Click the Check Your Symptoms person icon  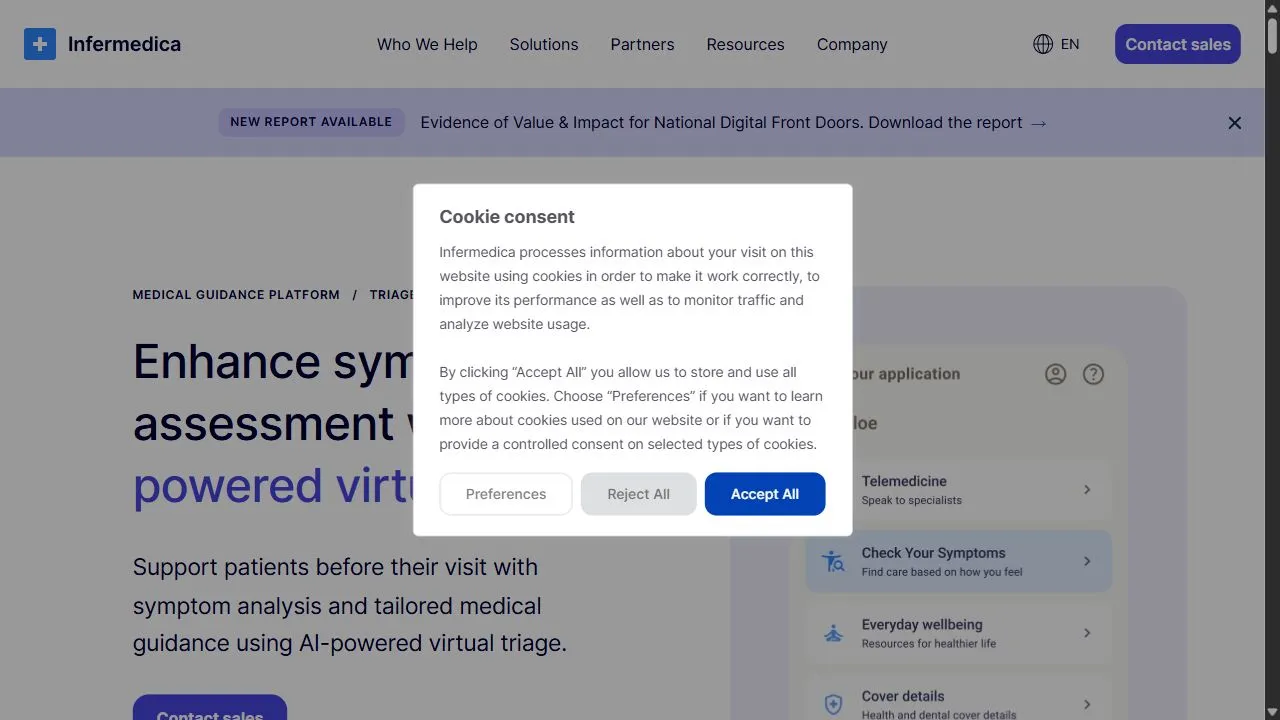[834, 561]
